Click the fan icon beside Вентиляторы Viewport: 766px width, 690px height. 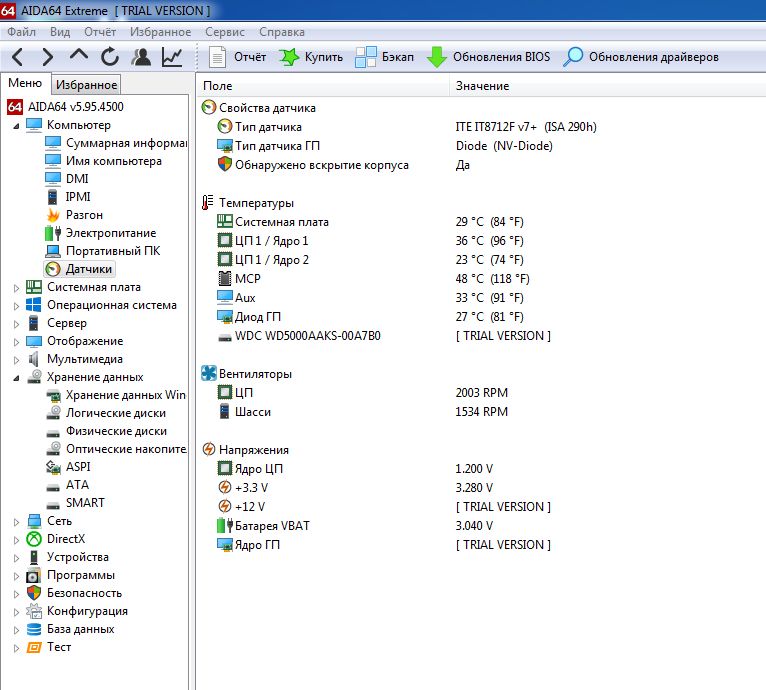coord(209,374)
